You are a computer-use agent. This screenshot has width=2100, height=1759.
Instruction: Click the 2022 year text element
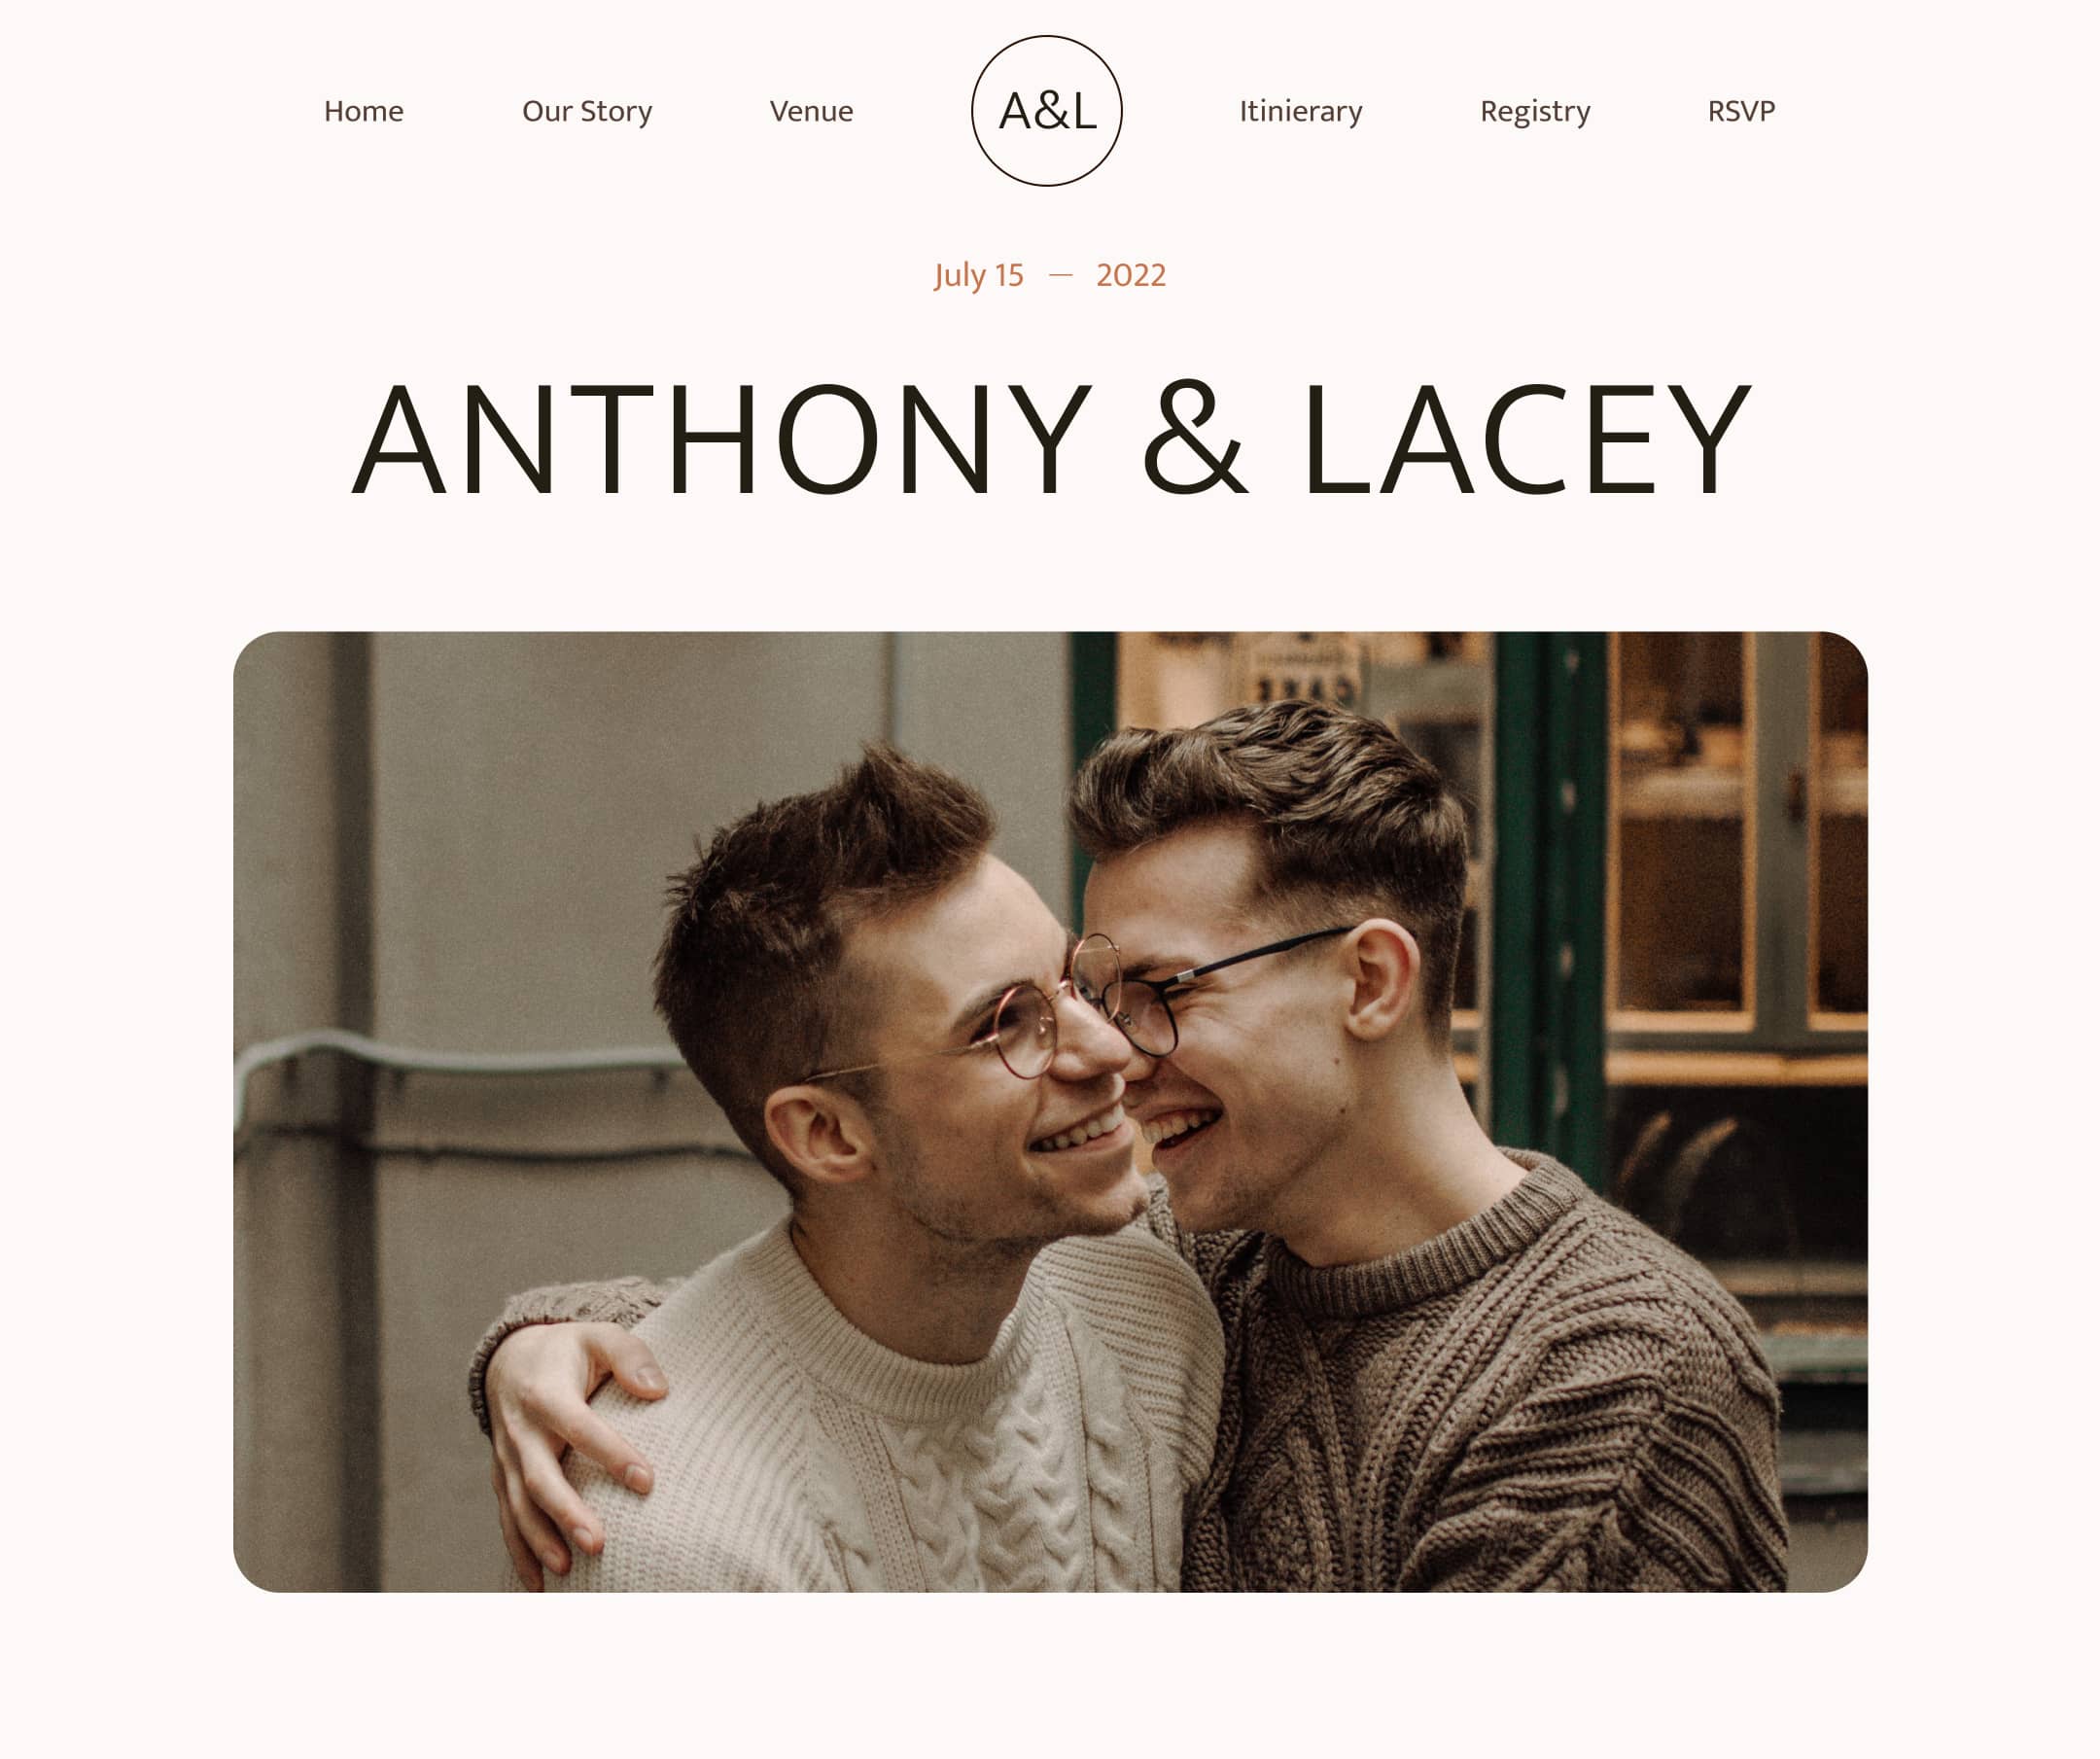tap(1131, 274)
